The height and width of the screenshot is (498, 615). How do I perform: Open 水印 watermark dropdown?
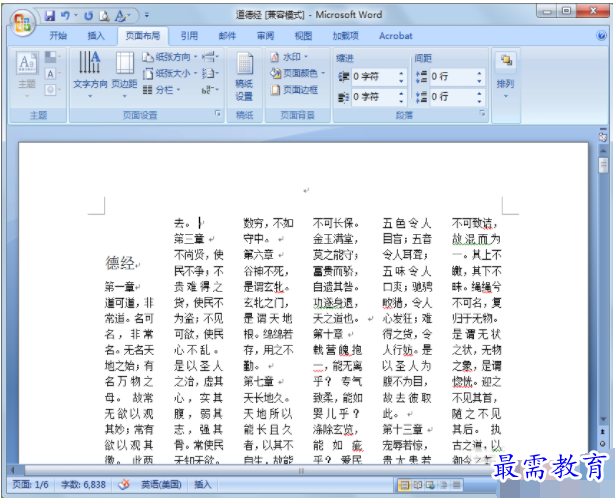tap(289, 57)
